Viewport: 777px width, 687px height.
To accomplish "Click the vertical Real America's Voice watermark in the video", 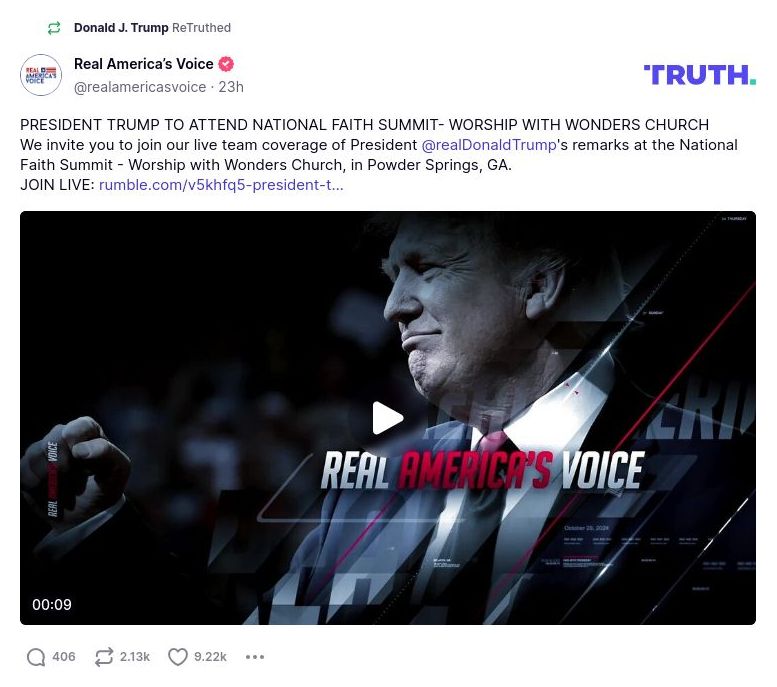I will click(53, 479).
